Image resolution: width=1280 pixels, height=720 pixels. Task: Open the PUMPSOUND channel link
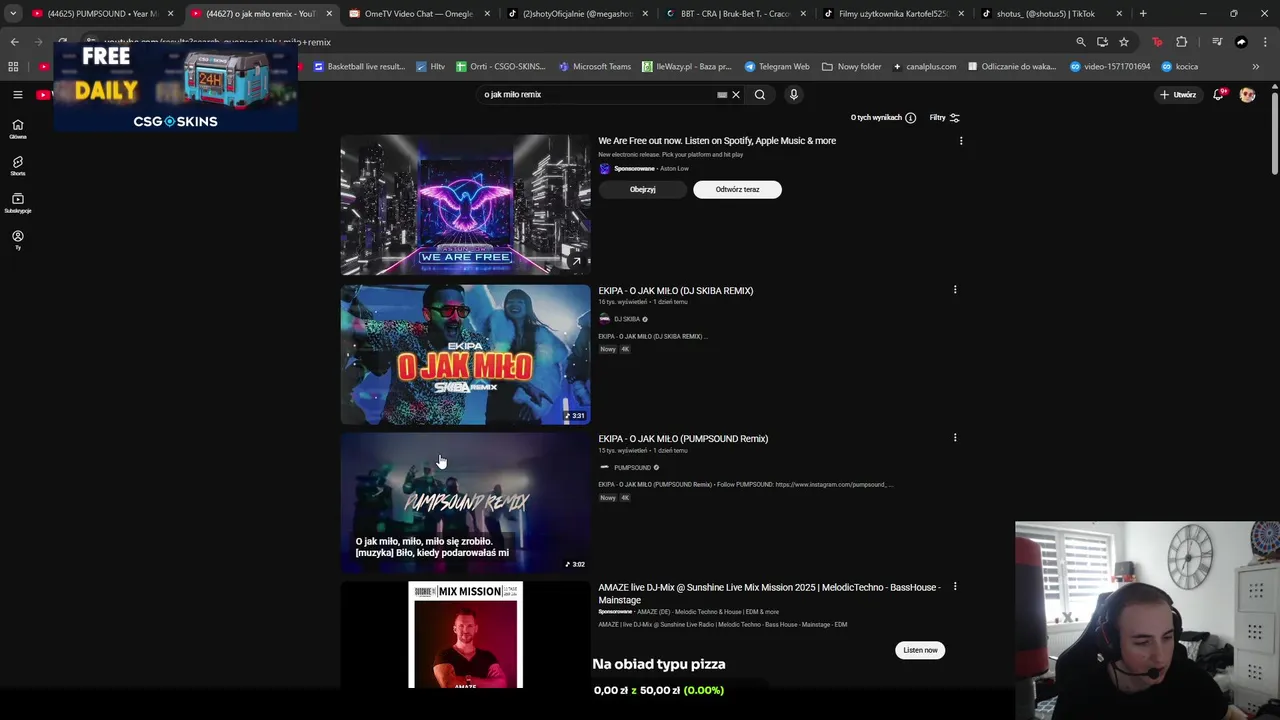(632, 468)
